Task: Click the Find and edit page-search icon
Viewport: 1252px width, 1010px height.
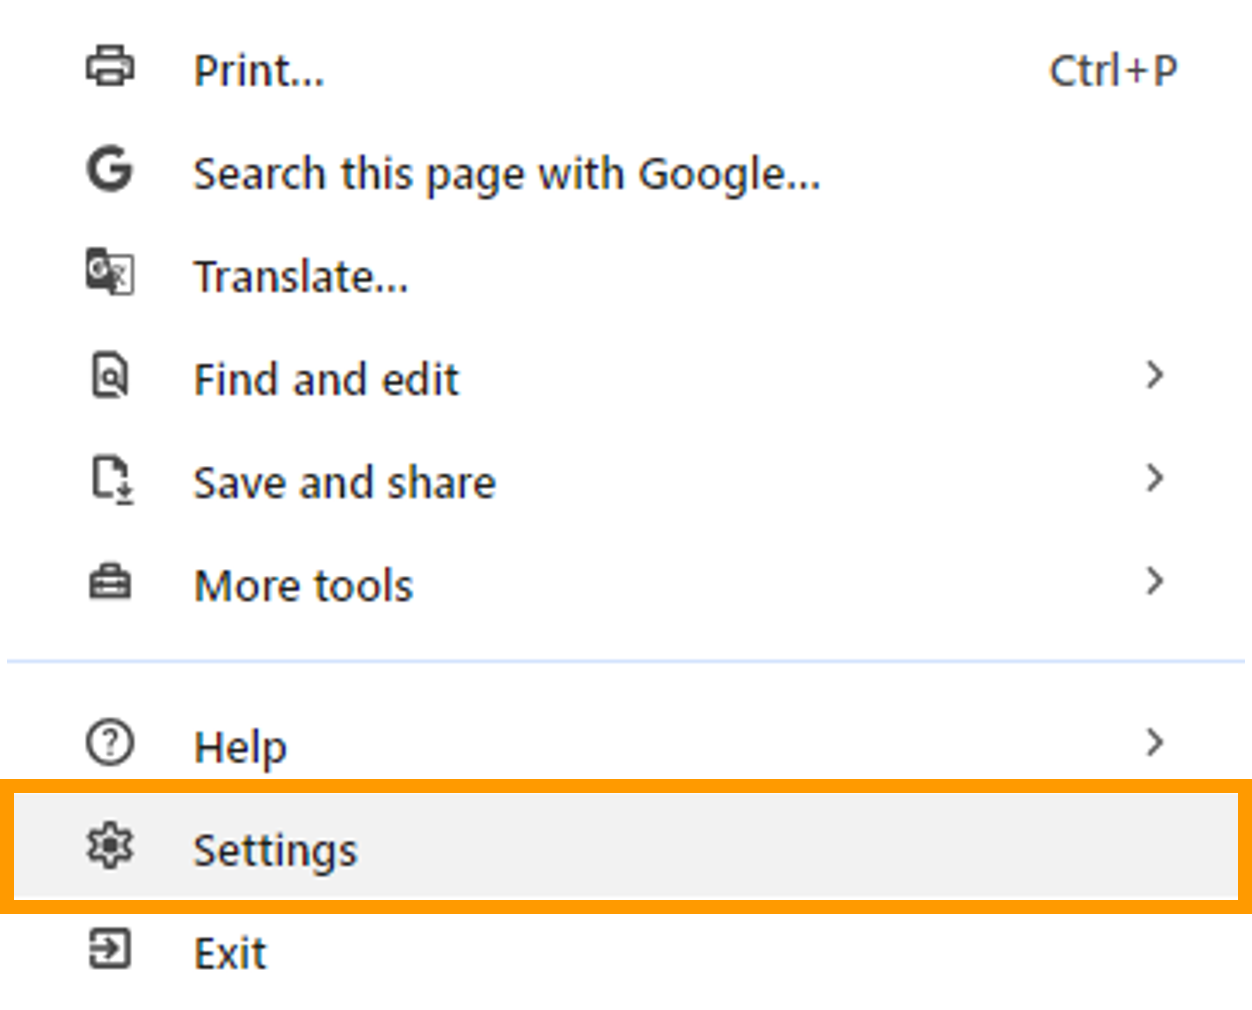Action: click(x=109, y=376)
